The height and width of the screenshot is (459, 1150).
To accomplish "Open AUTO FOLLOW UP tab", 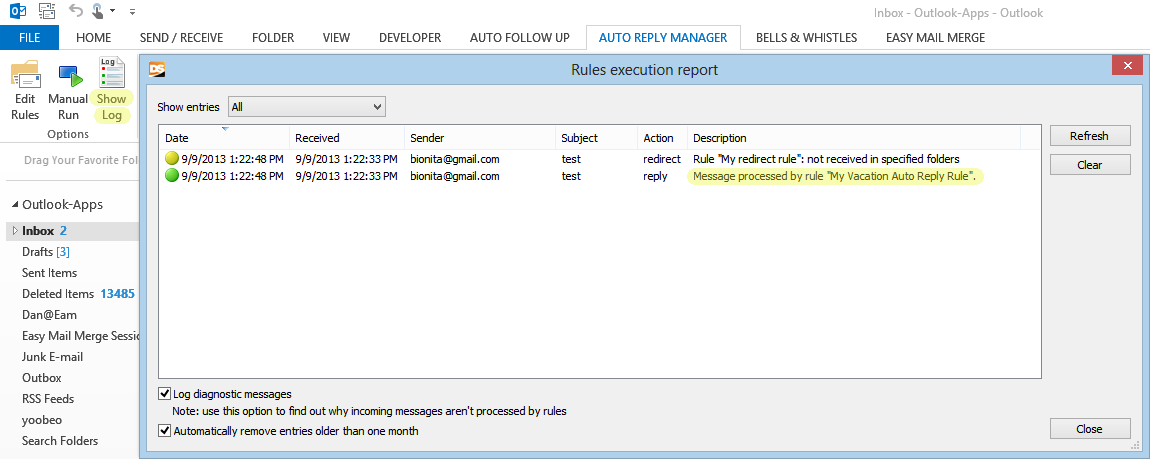I will point(520,37).
